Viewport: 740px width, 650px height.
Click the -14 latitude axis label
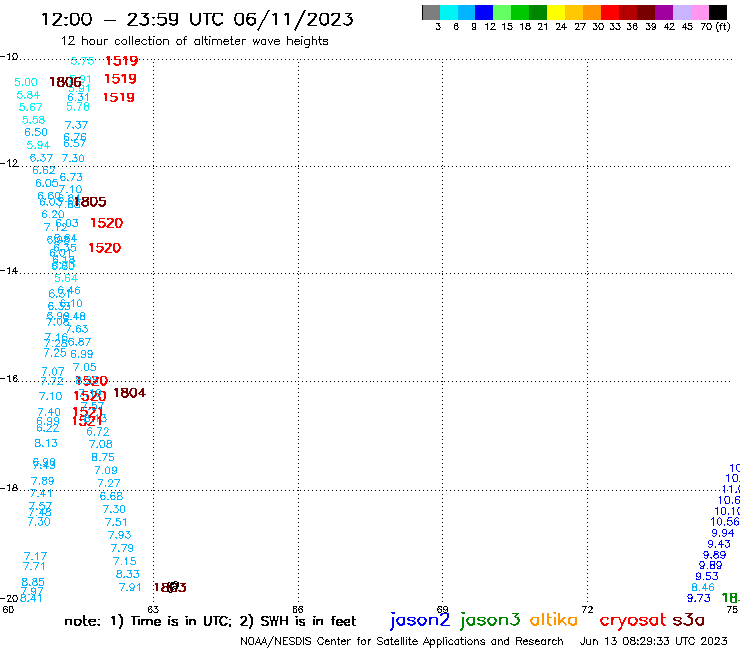tap(9, 271)
